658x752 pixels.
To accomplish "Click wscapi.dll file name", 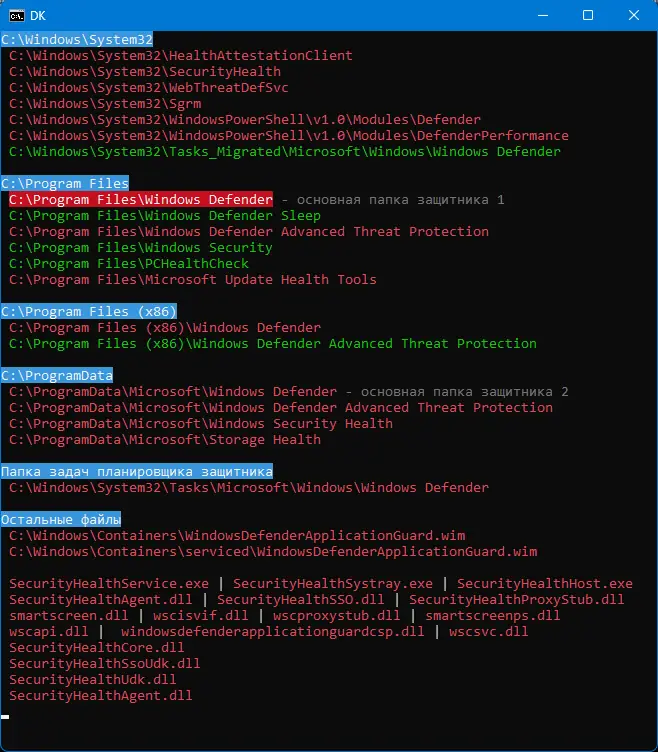I will (x=49, y=632).
